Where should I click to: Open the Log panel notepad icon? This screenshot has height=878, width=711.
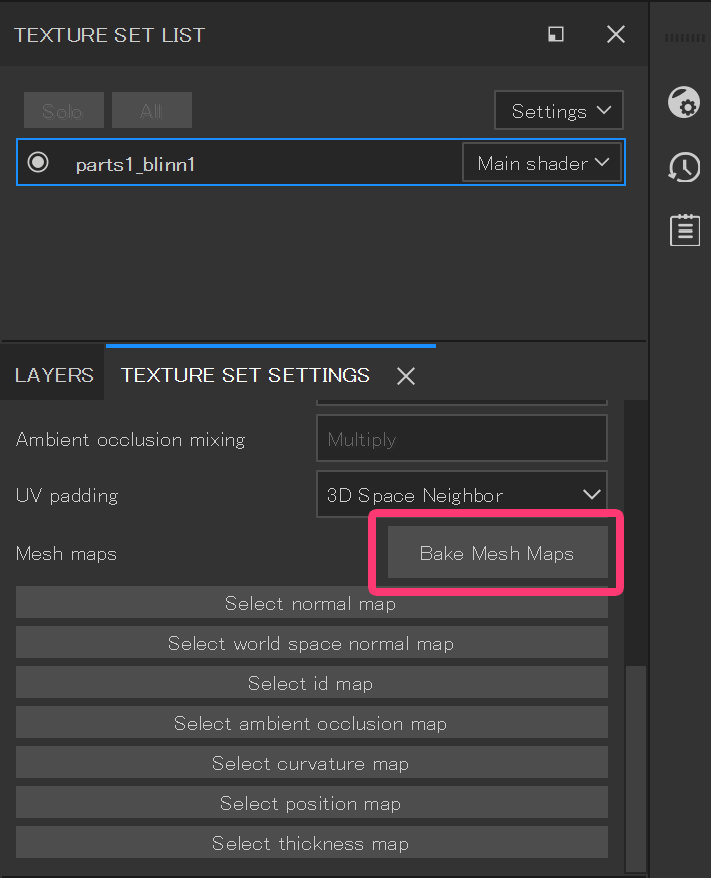pos(685,230)
